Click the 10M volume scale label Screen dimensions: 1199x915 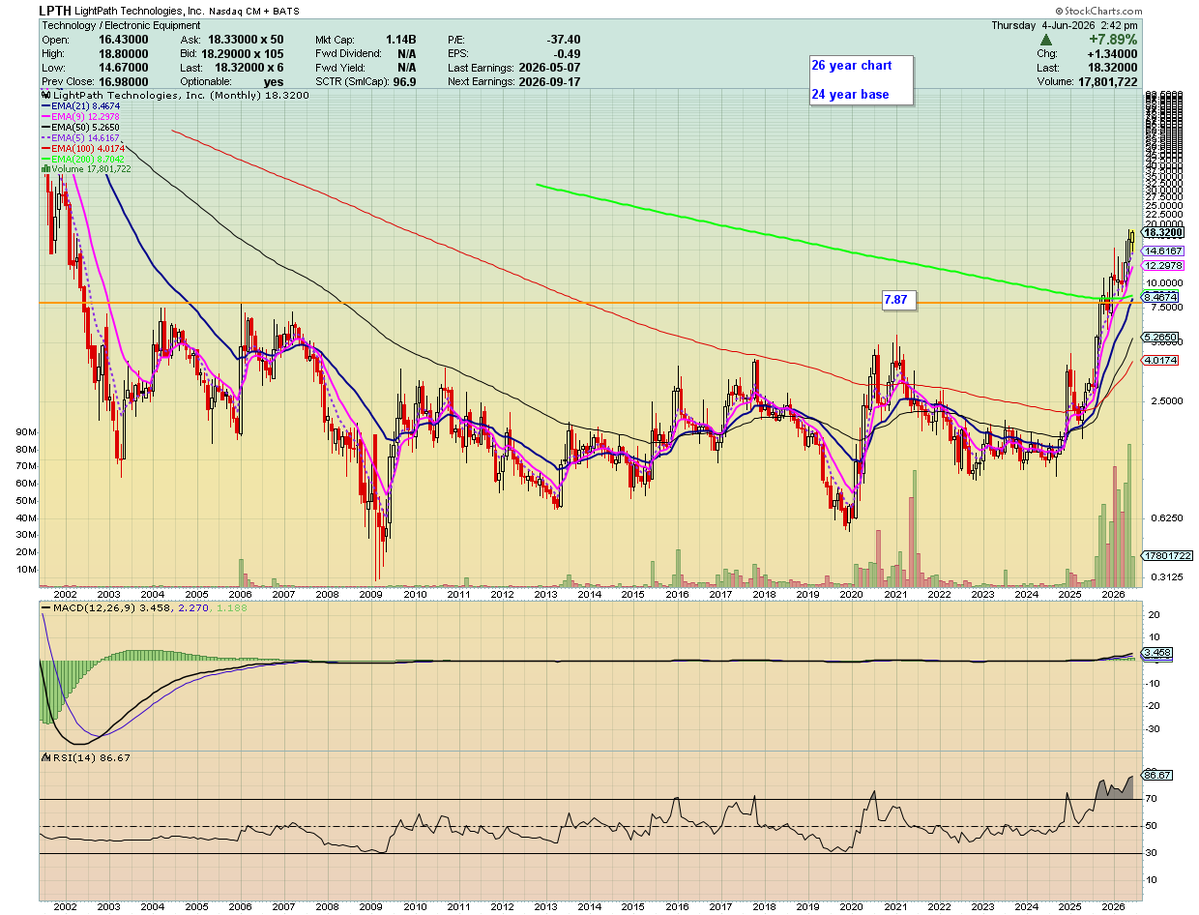[x=25, y=569]
